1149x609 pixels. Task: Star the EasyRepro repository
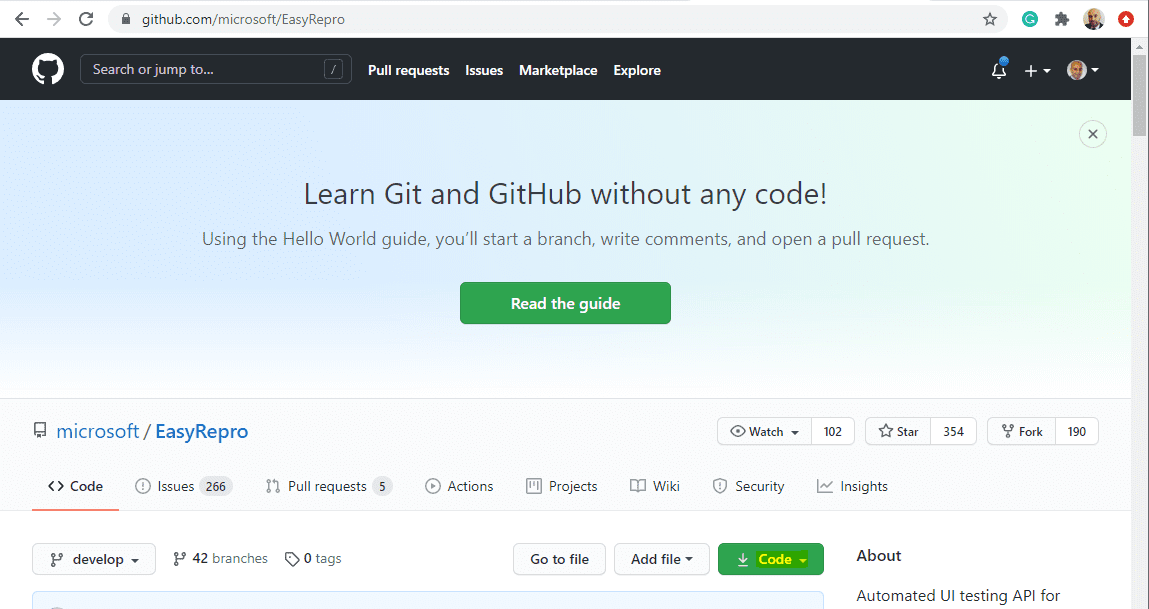pos(898,431)
